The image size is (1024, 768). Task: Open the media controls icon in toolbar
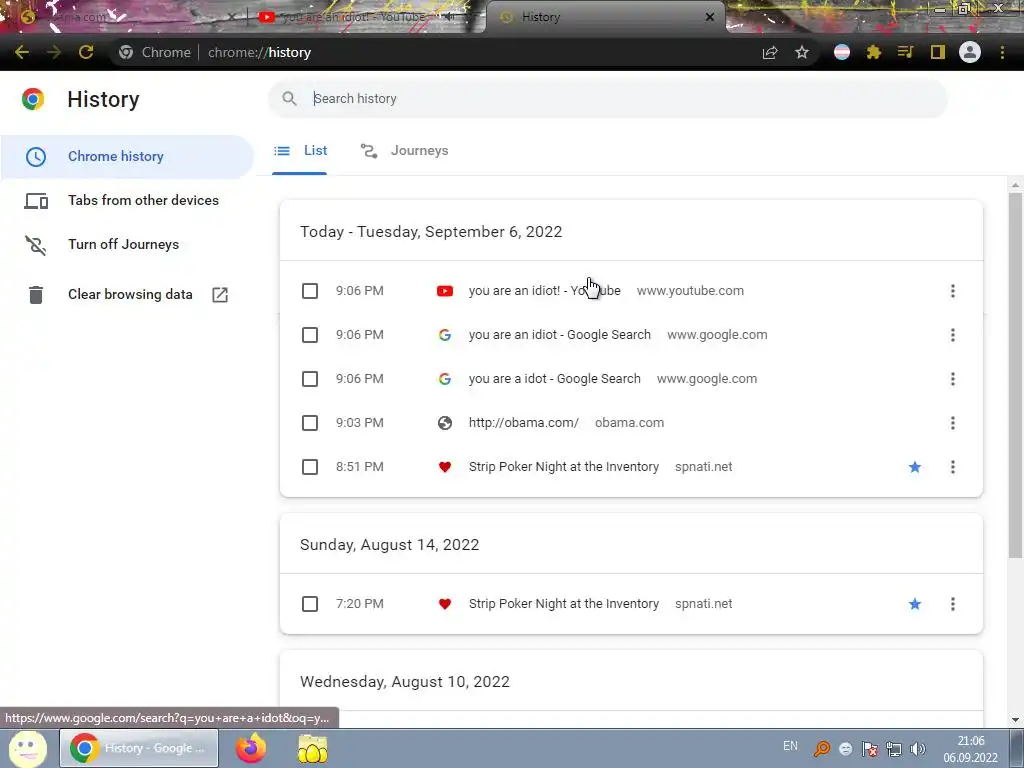pyautogui.click(x=905, y=52)
